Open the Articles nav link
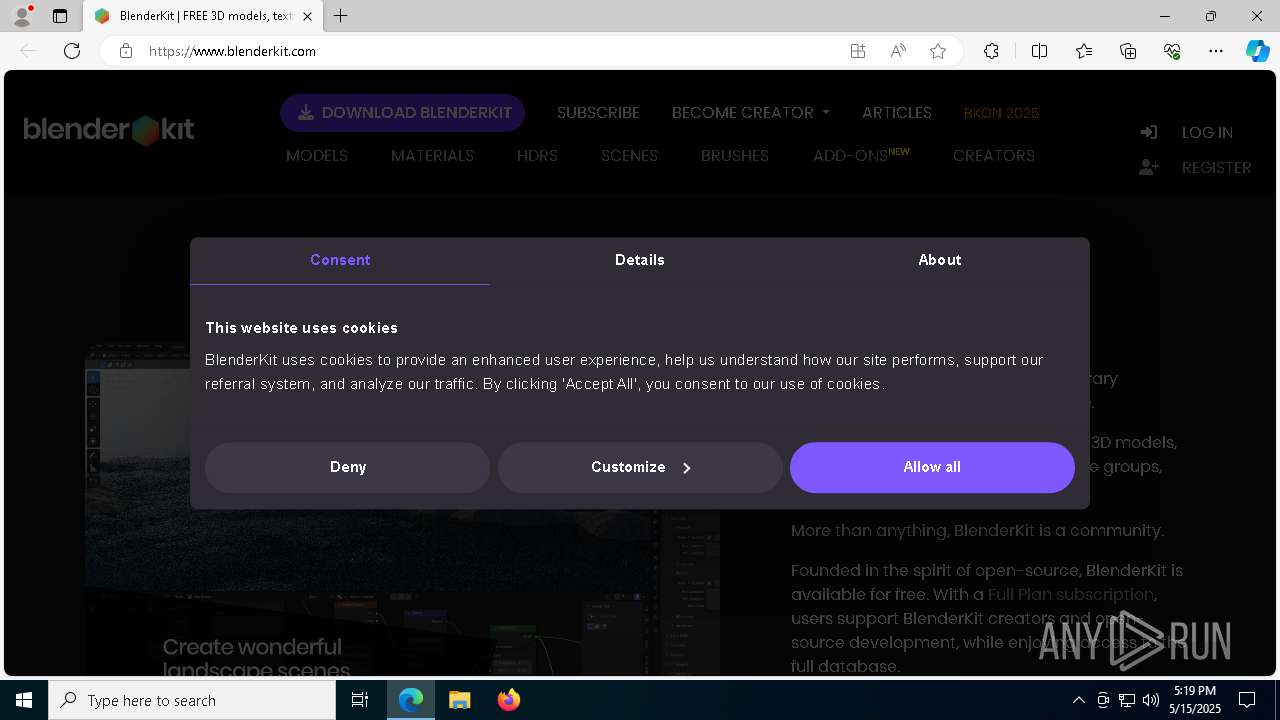The height and width of the screenshot is (720, 1280). click(x=897, y=113)
